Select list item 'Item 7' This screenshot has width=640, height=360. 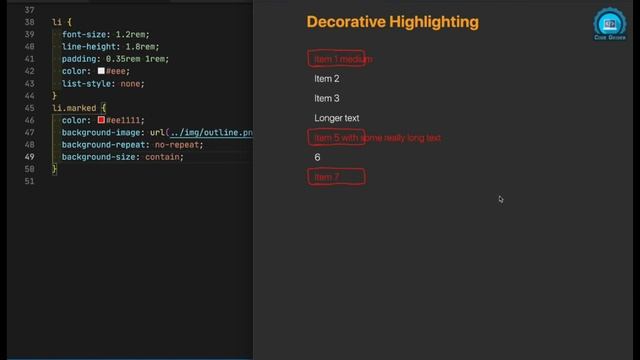pyautogui.click(x=327, y=177)
